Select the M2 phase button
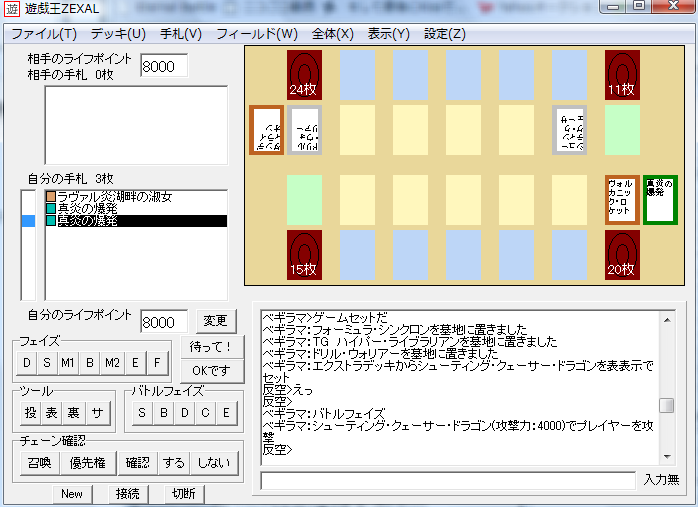 click(x=112, y=363)
